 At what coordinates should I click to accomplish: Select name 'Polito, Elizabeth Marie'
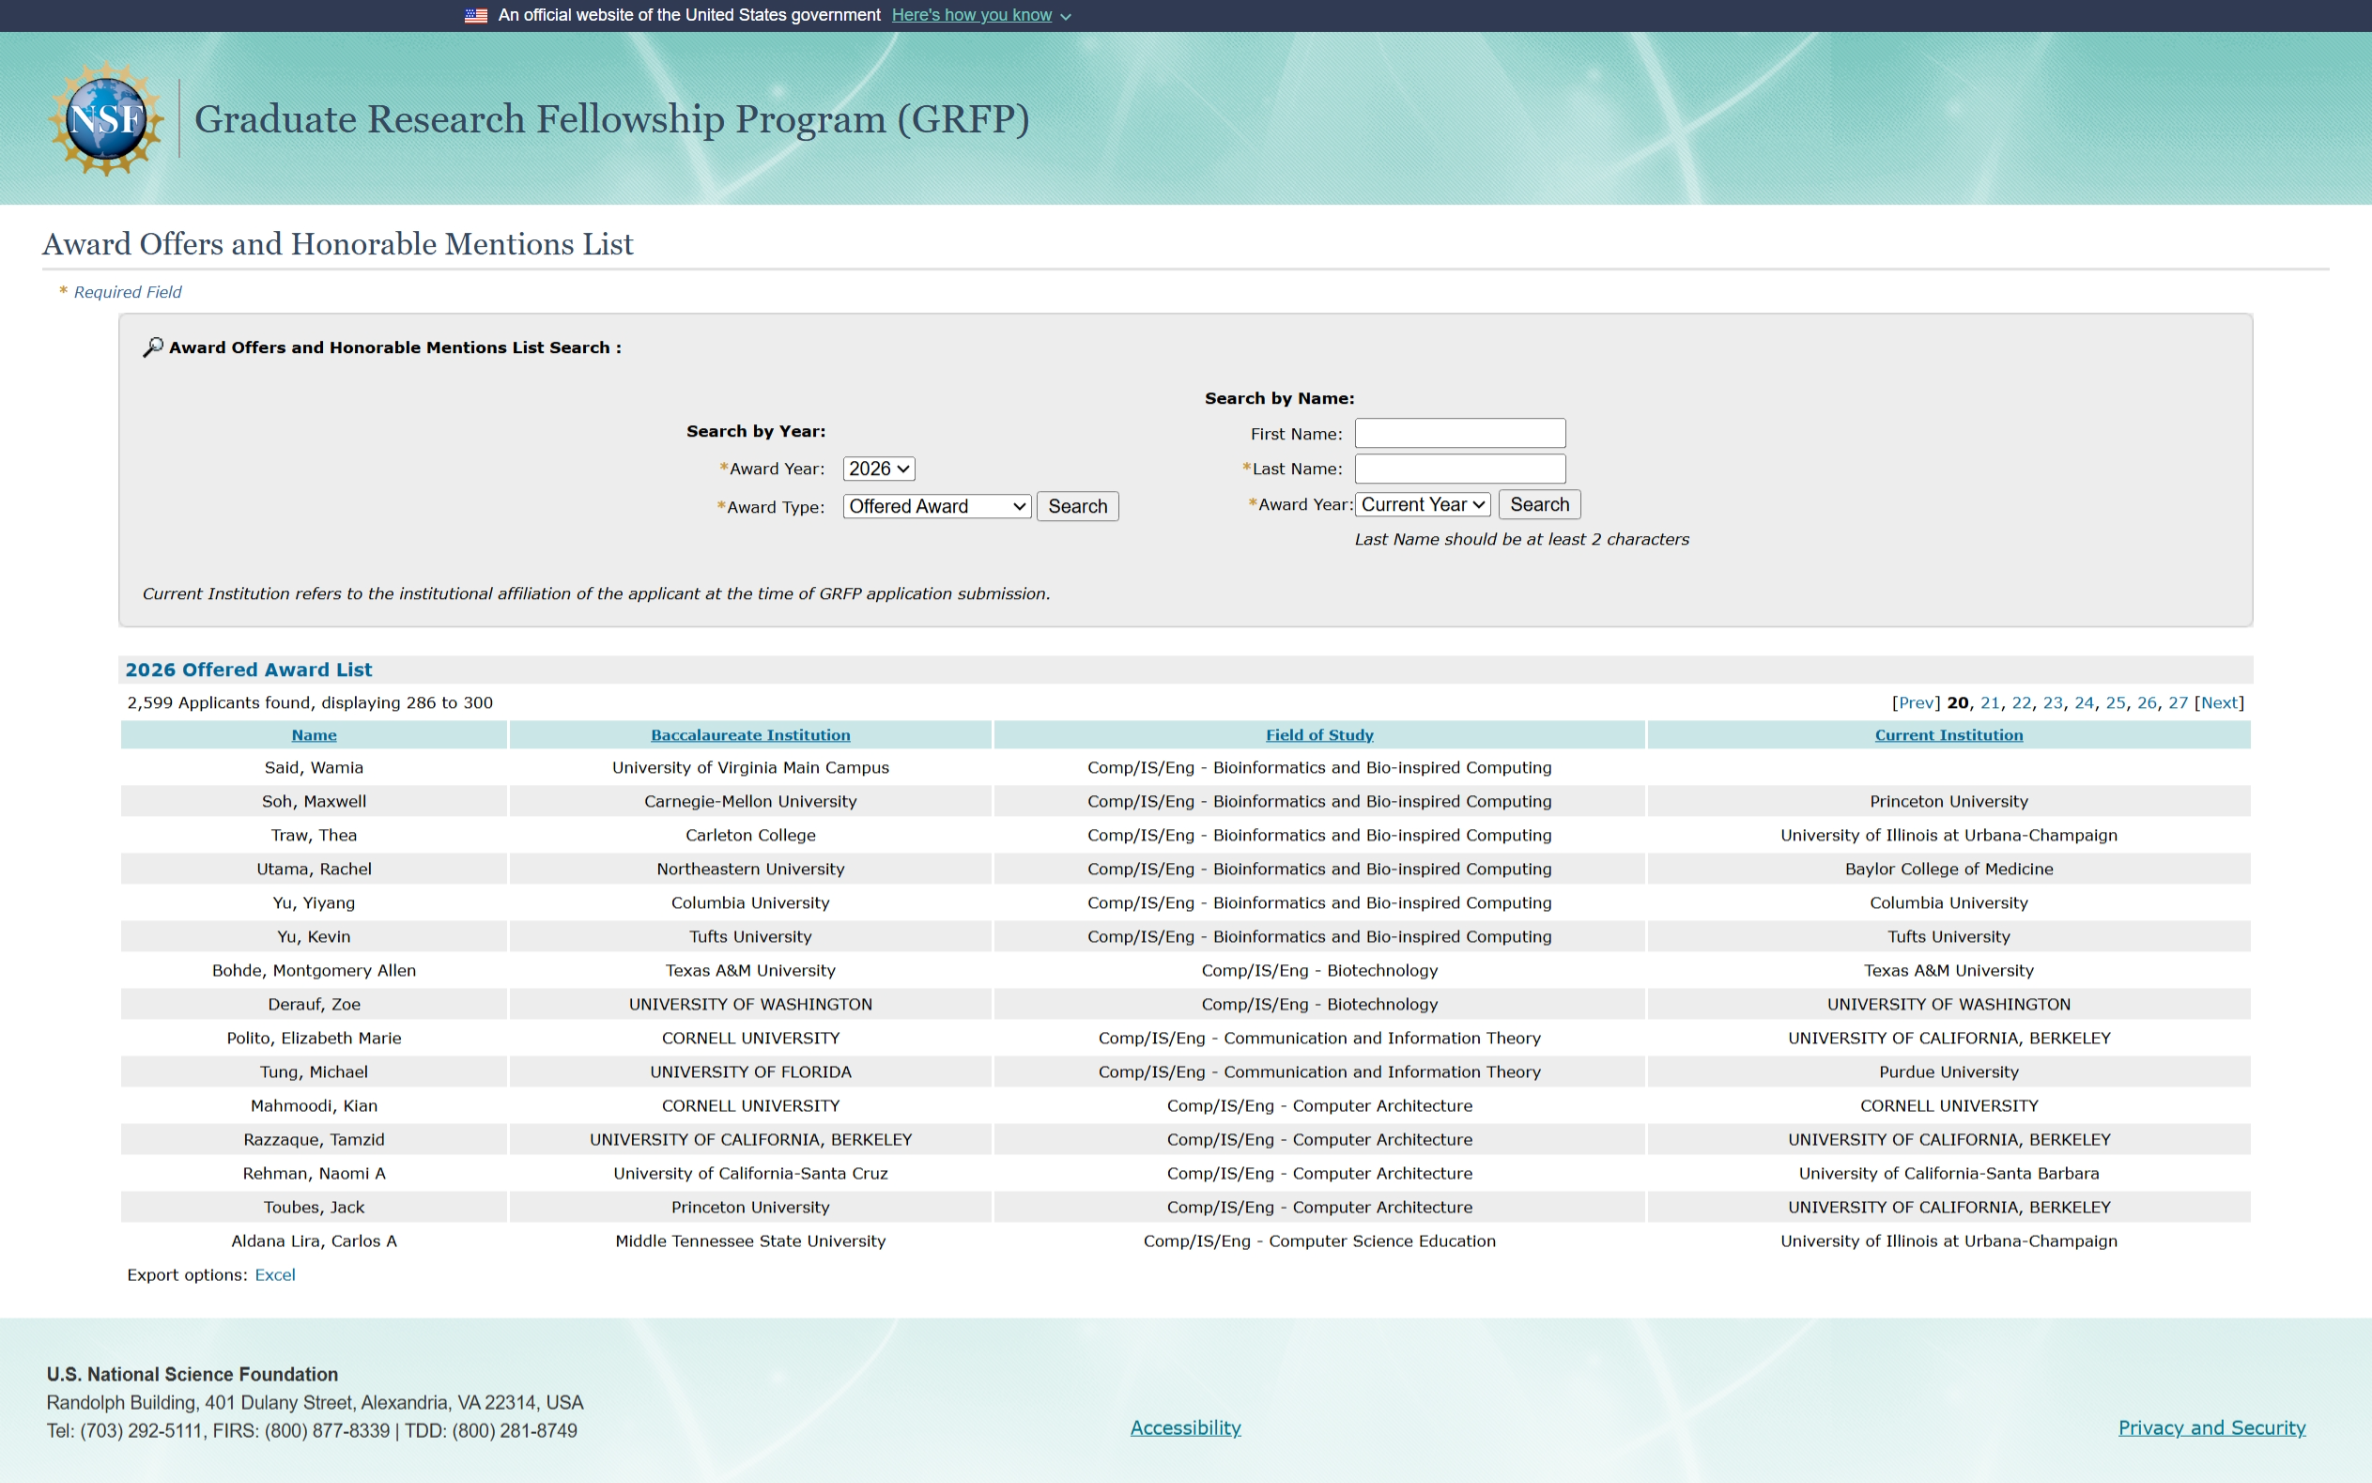point(314,1039)
